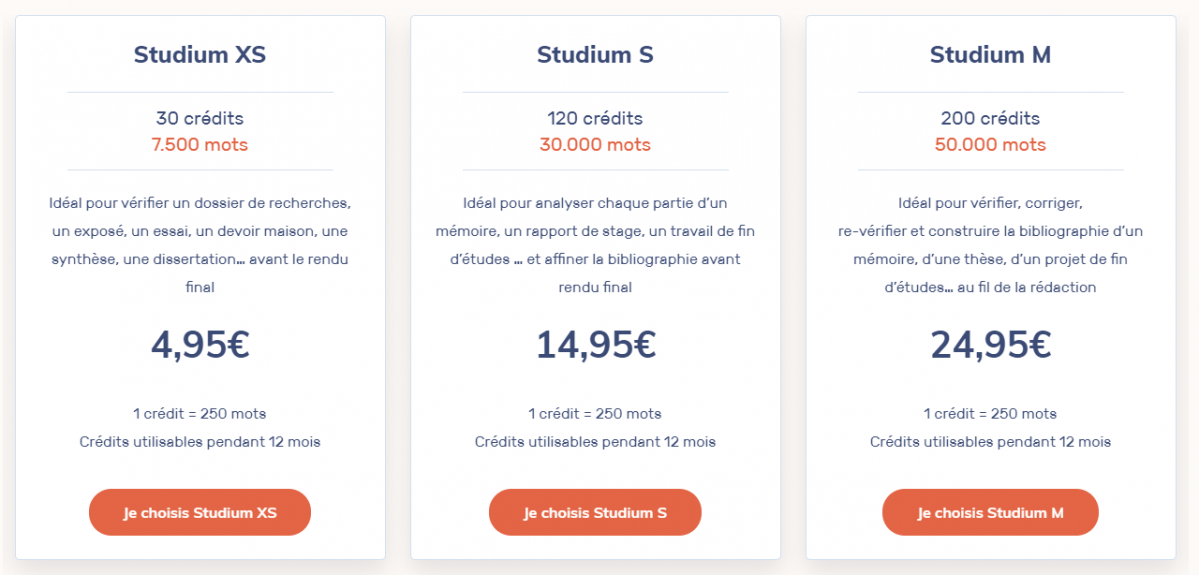
Task: Click the '50.000 mots' orange text
Action: pyautogui.click(x=990, y=145)
